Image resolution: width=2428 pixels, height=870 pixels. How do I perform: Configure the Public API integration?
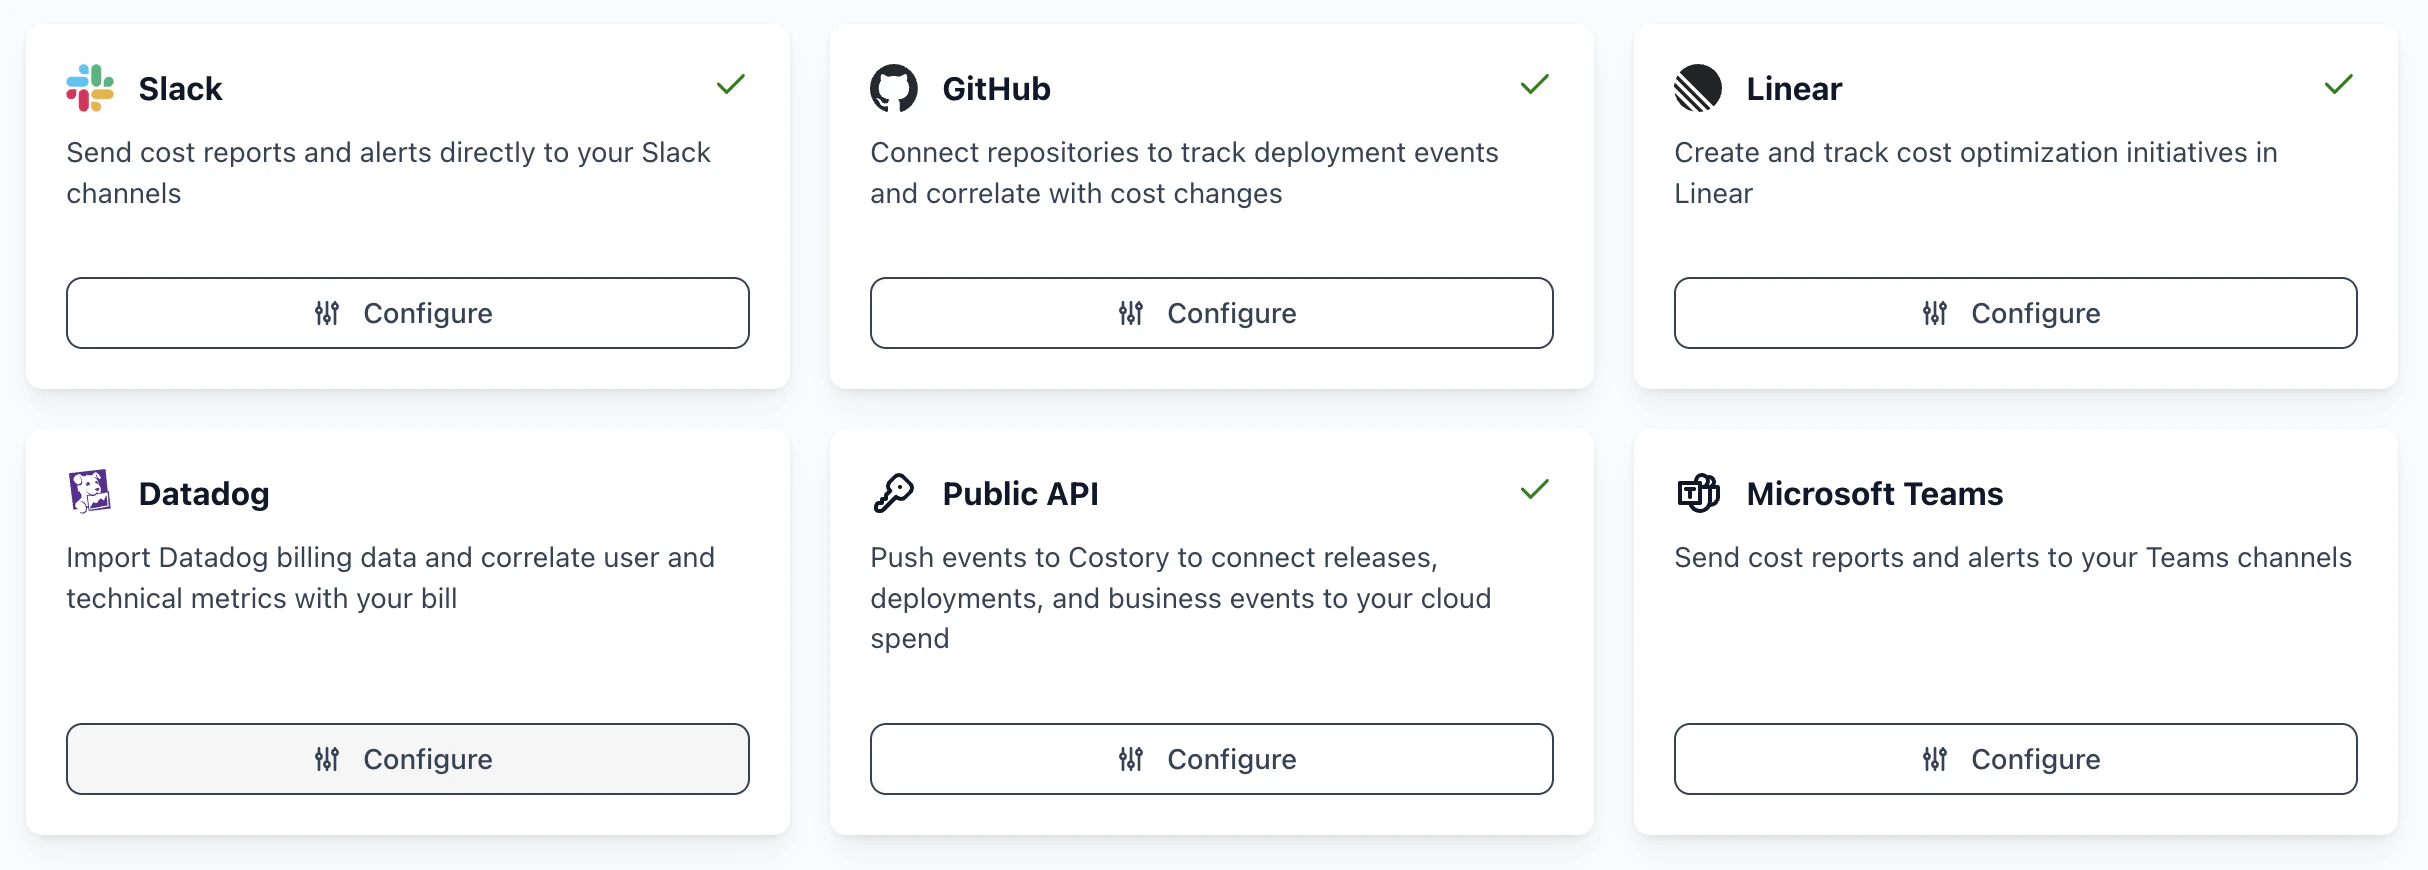pos(1211,759)
